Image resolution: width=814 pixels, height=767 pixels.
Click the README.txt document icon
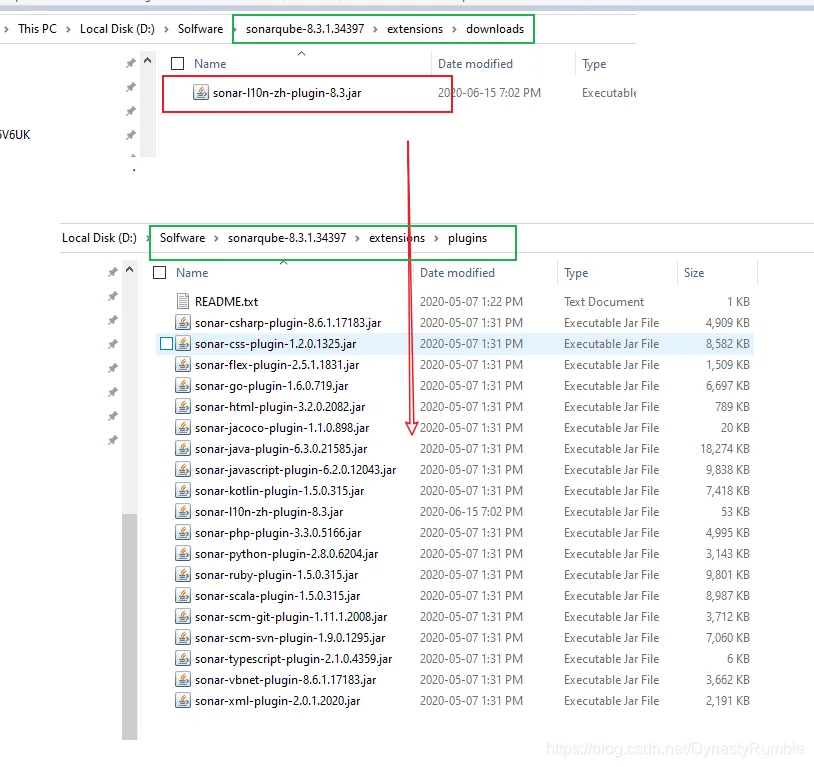point(183,301)
